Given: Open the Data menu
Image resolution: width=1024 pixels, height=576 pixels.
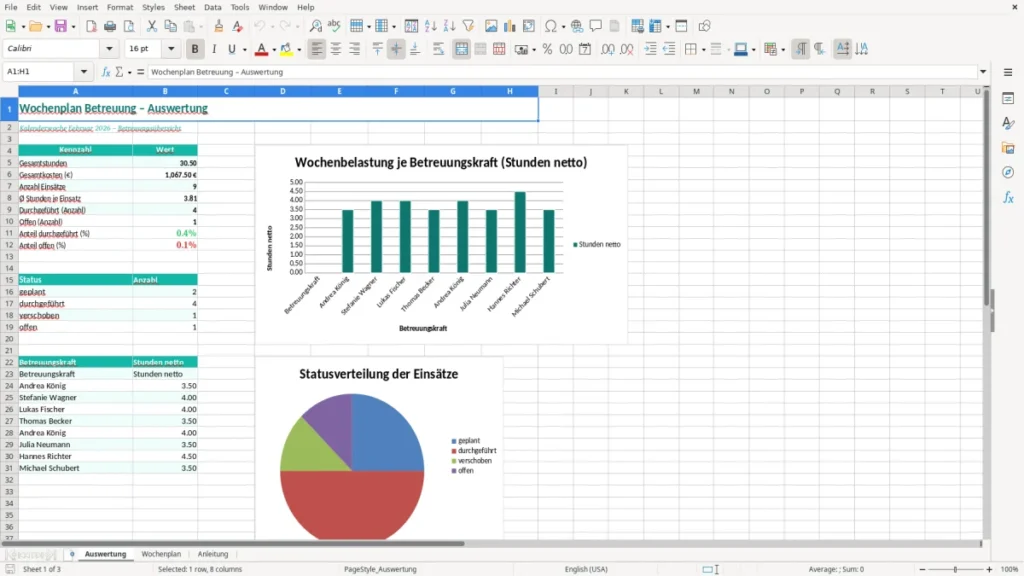Looking at the screenshot, I should click(x=212, y=7).
